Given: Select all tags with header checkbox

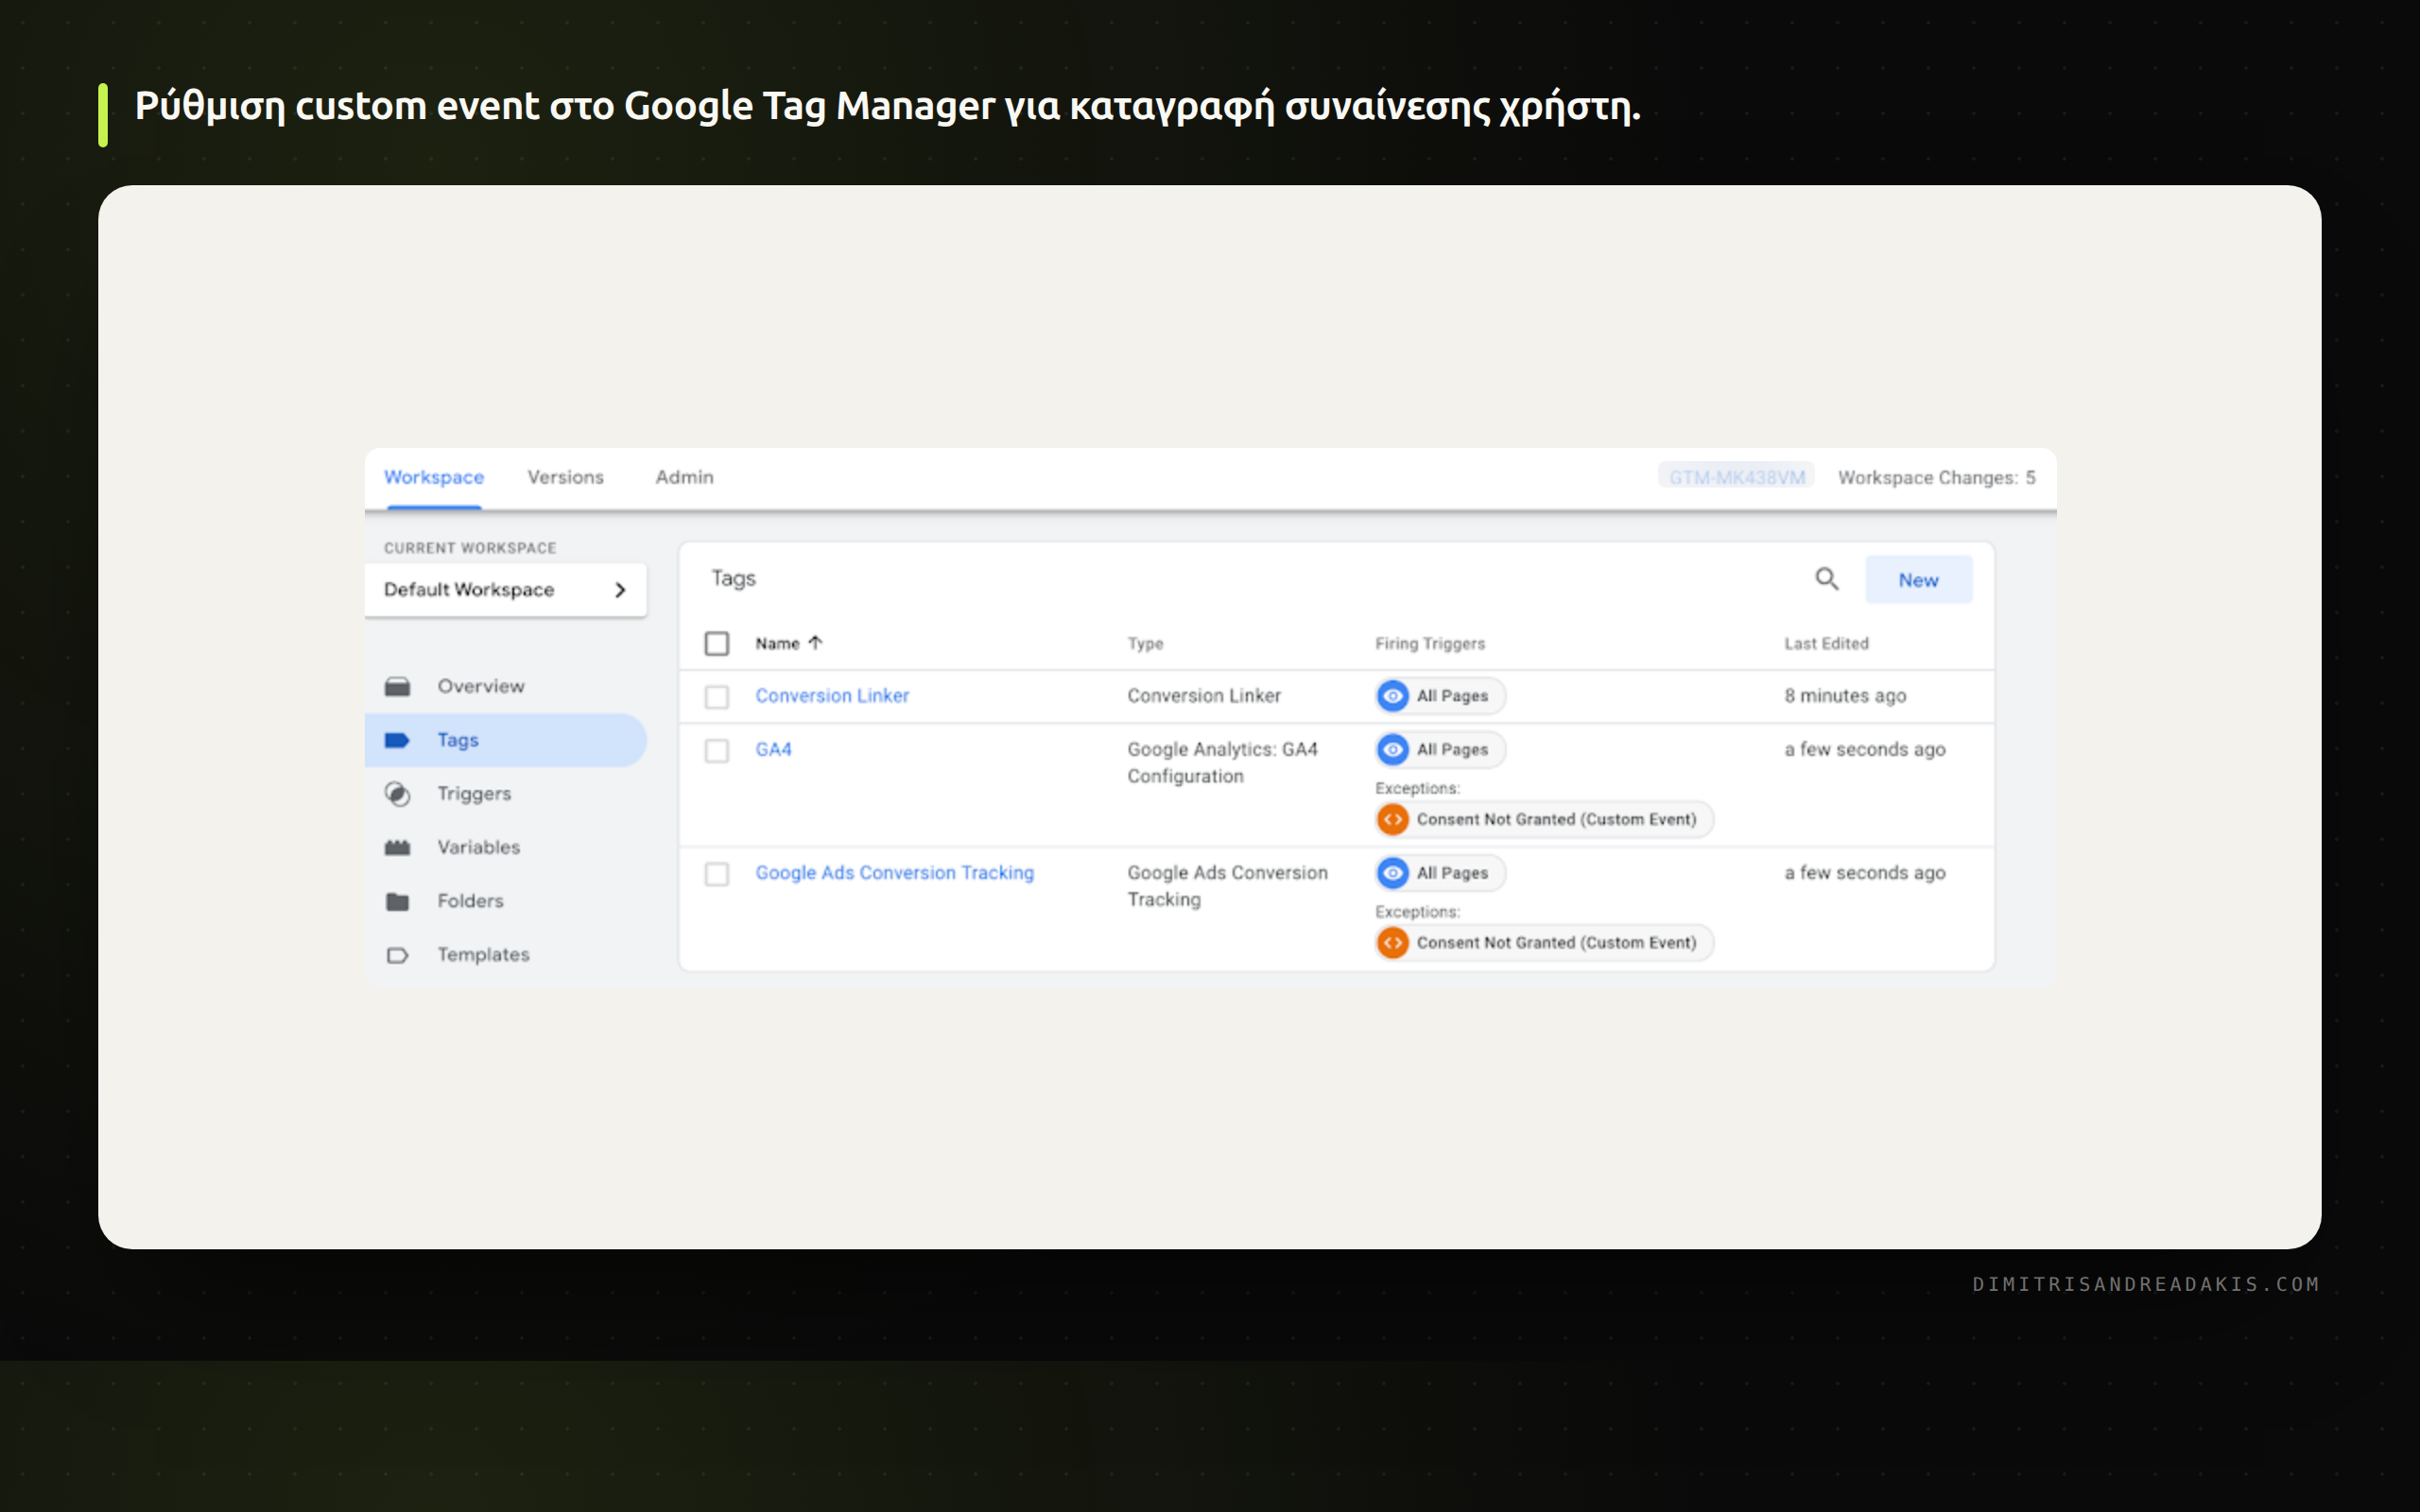Looking at the screenshot, I should click(717, 643).
